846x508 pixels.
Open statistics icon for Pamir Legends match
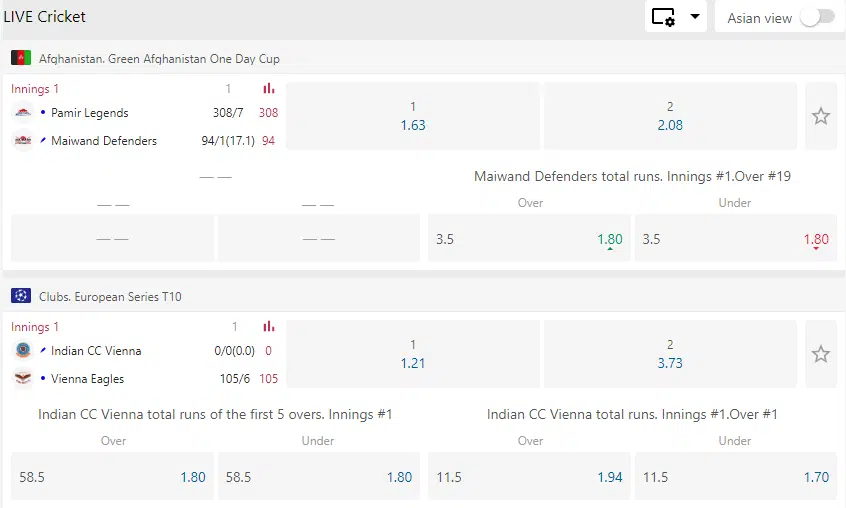(x=268, y=89)
